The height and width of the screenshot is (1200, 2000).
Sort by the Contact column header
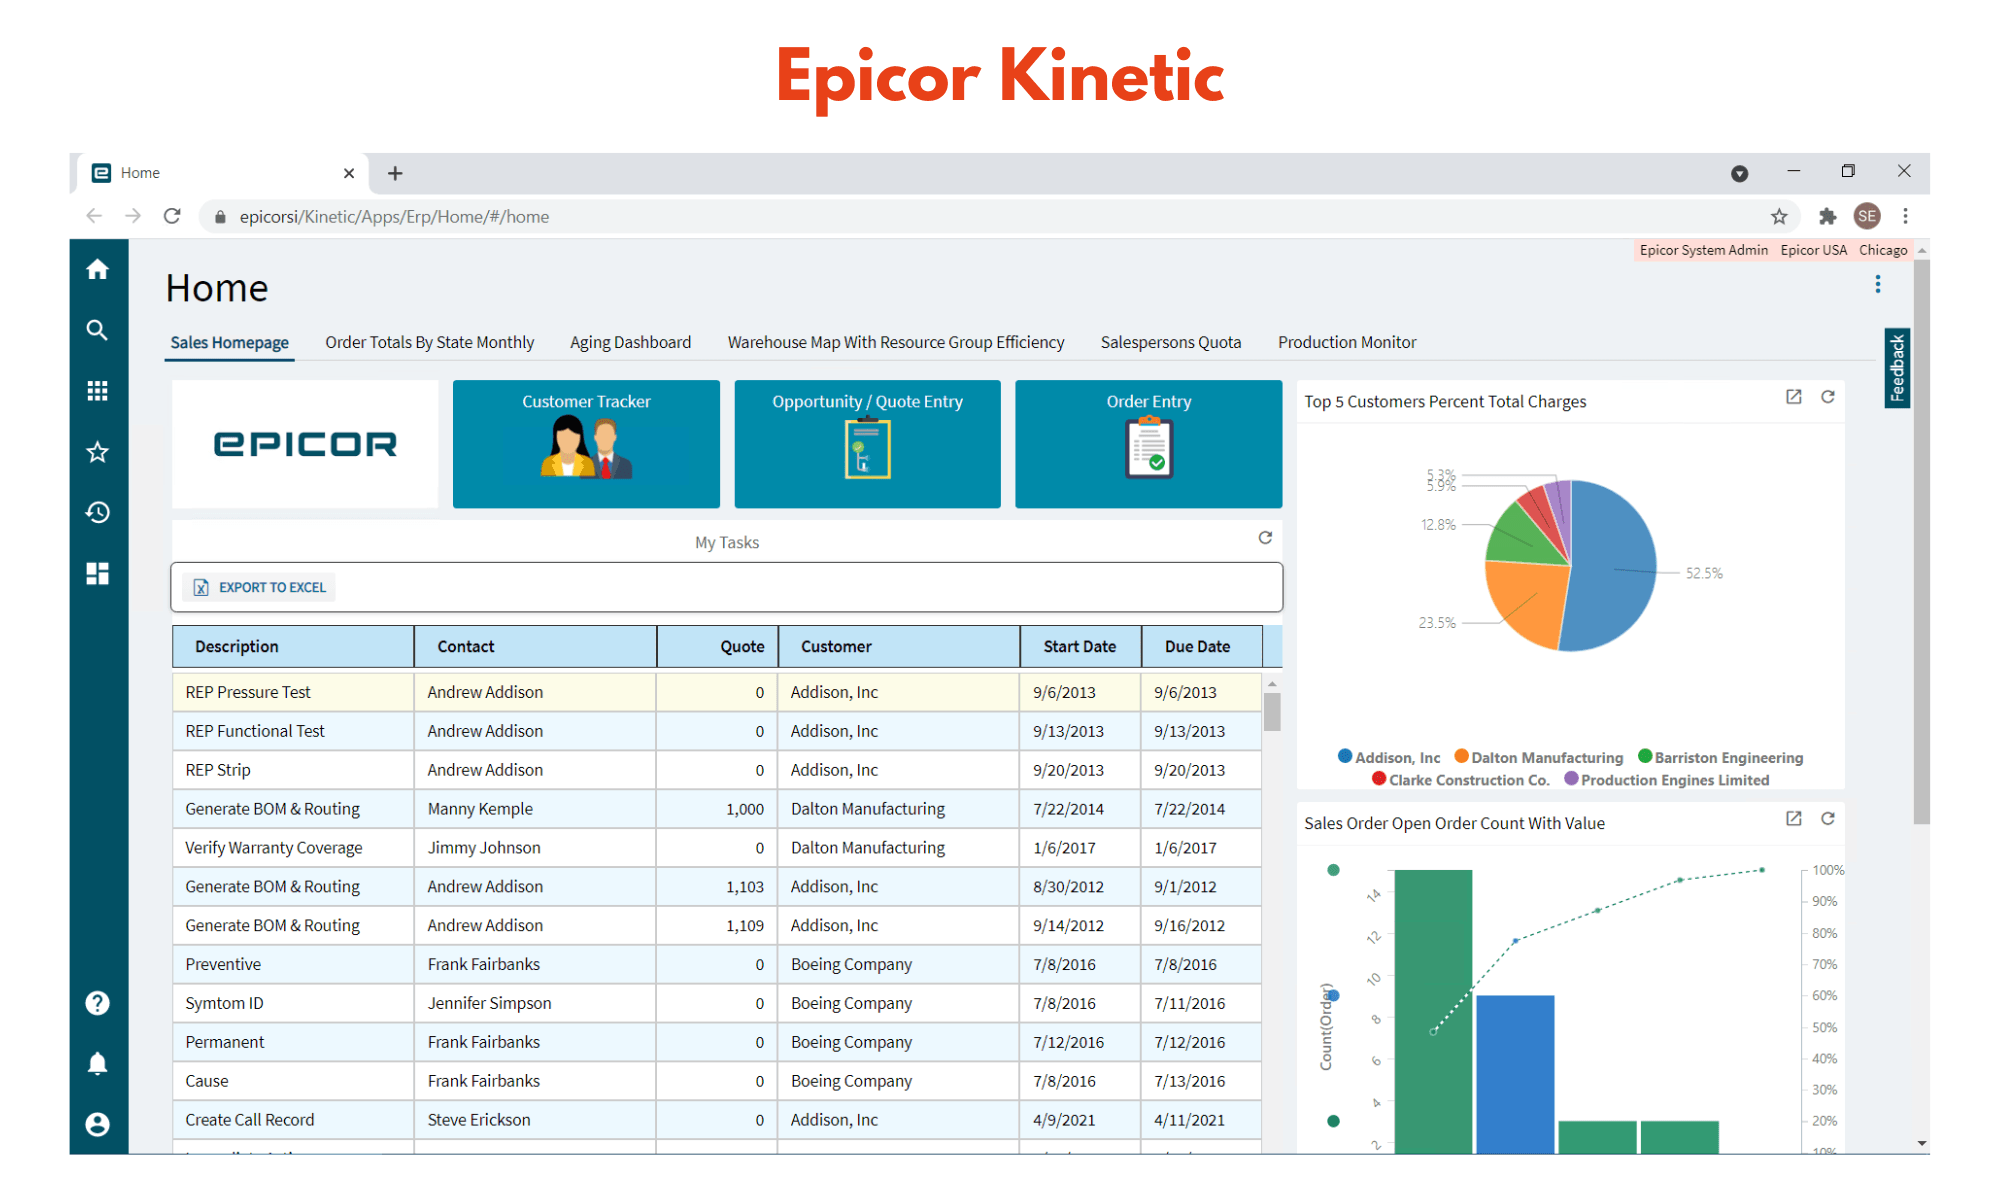point(535,646)
